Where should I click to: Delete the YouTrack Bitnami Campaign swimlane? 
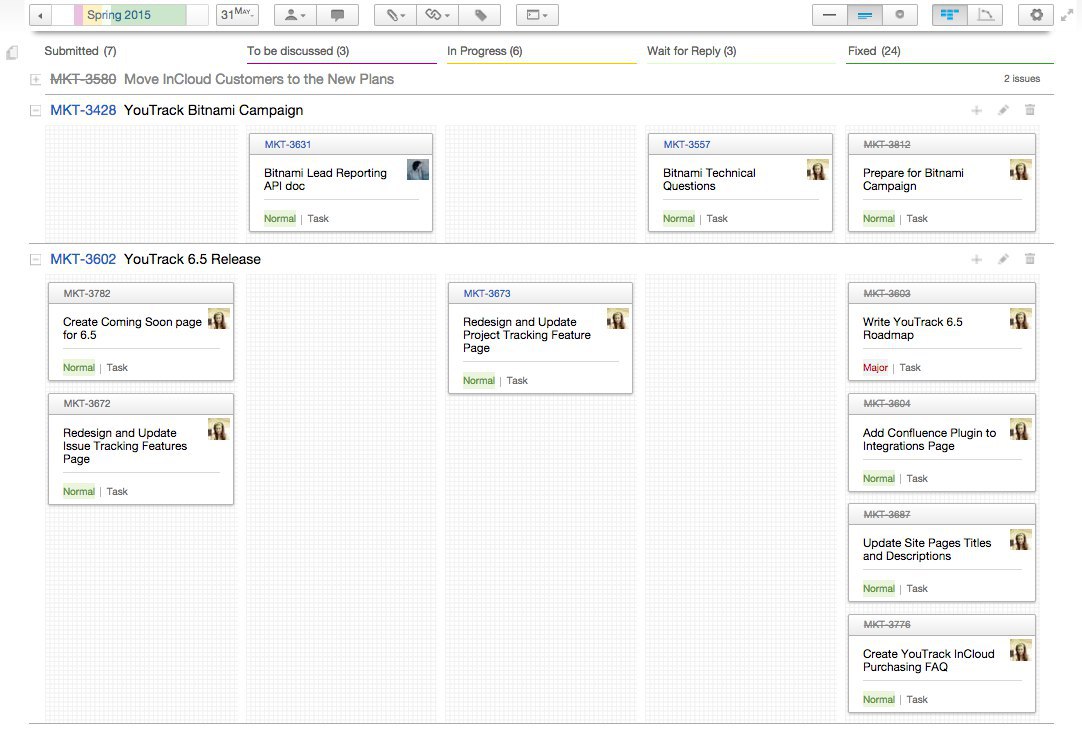click(1030, 110)
